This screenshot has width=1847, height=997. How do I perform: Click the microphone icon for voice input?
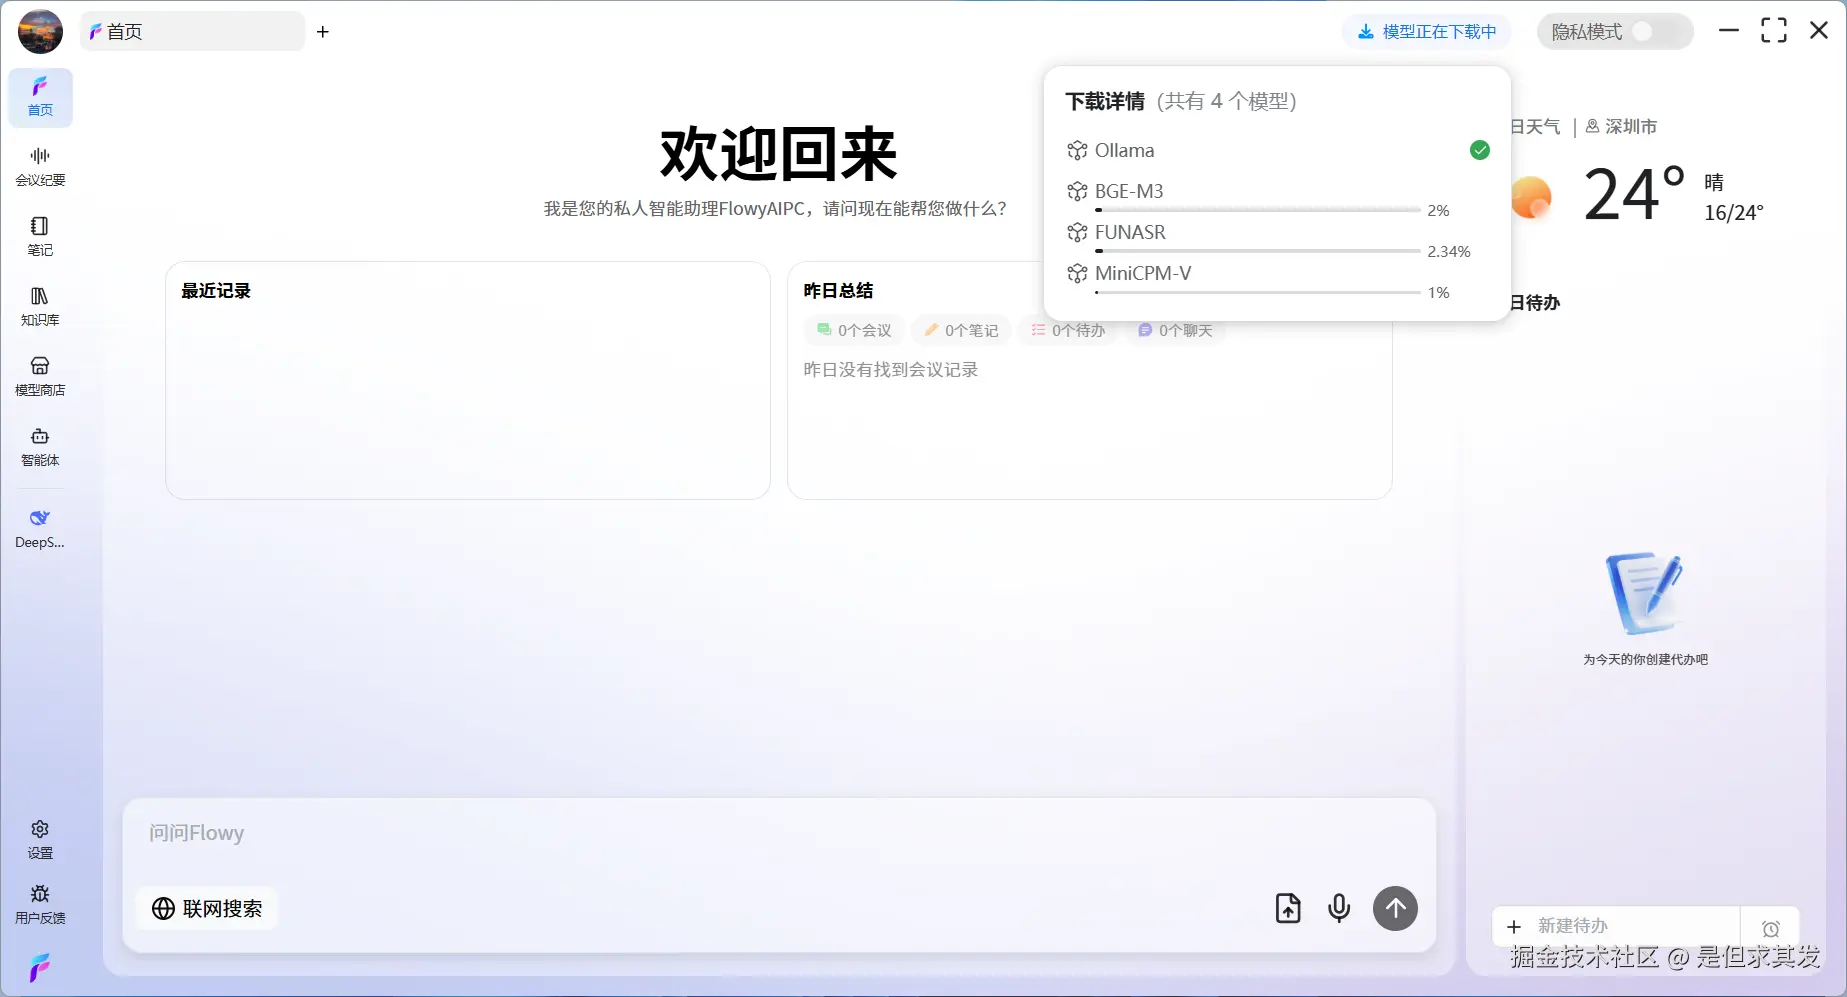click(1339, 908)
